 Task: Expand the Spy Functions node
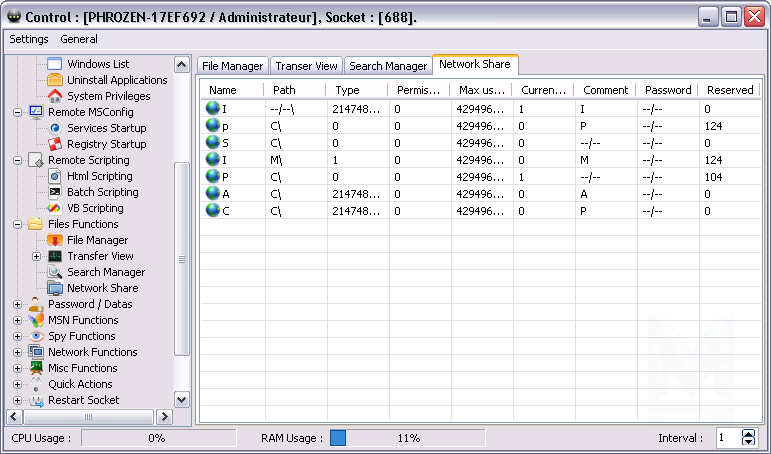(x=18, y=336)
